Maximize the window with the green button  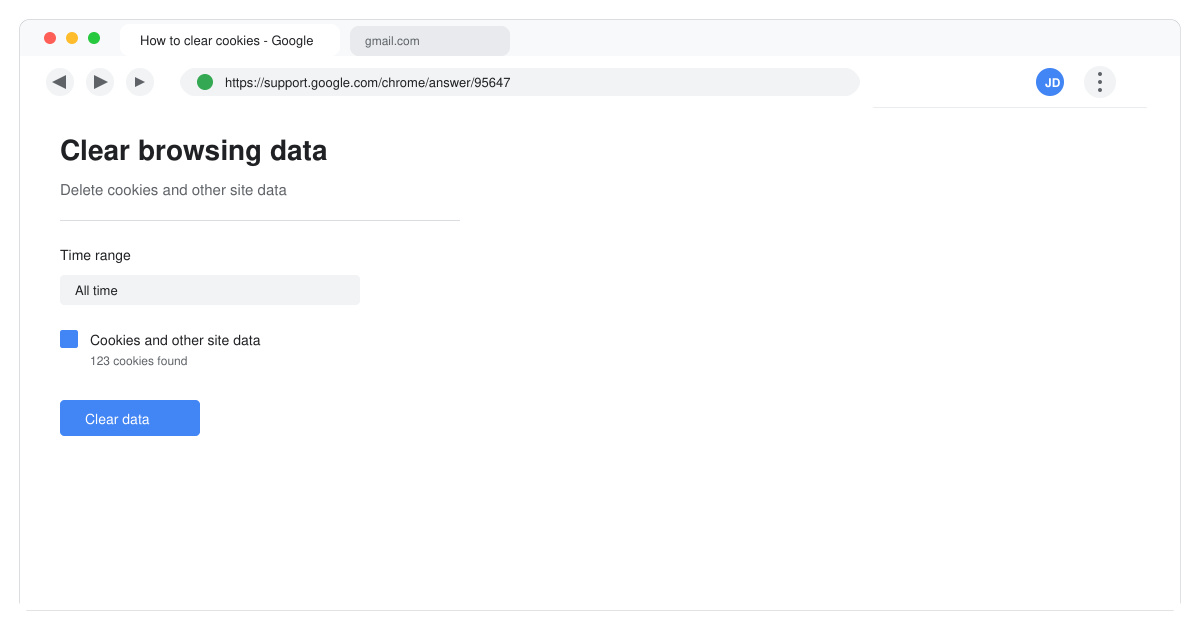click(x=94, y=38)
